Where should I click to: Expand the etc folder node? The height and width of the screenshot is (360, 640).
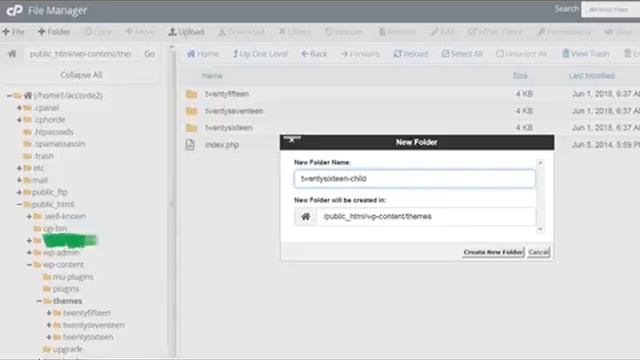point(19,168)
